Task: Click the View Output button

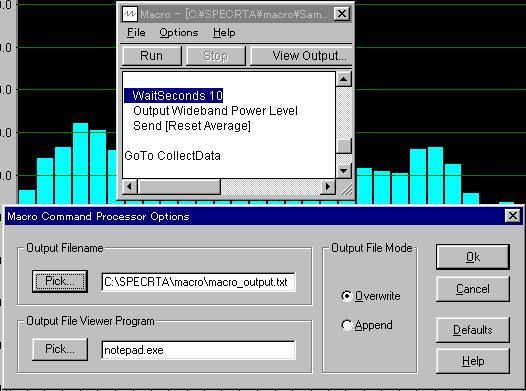Action: coord(301,56)
